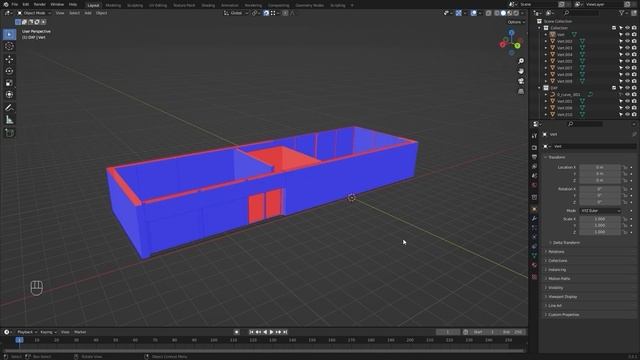The image size is (640, 360).
Task: Switch to the UV Editing workspace tab
Action: [158, 5]
